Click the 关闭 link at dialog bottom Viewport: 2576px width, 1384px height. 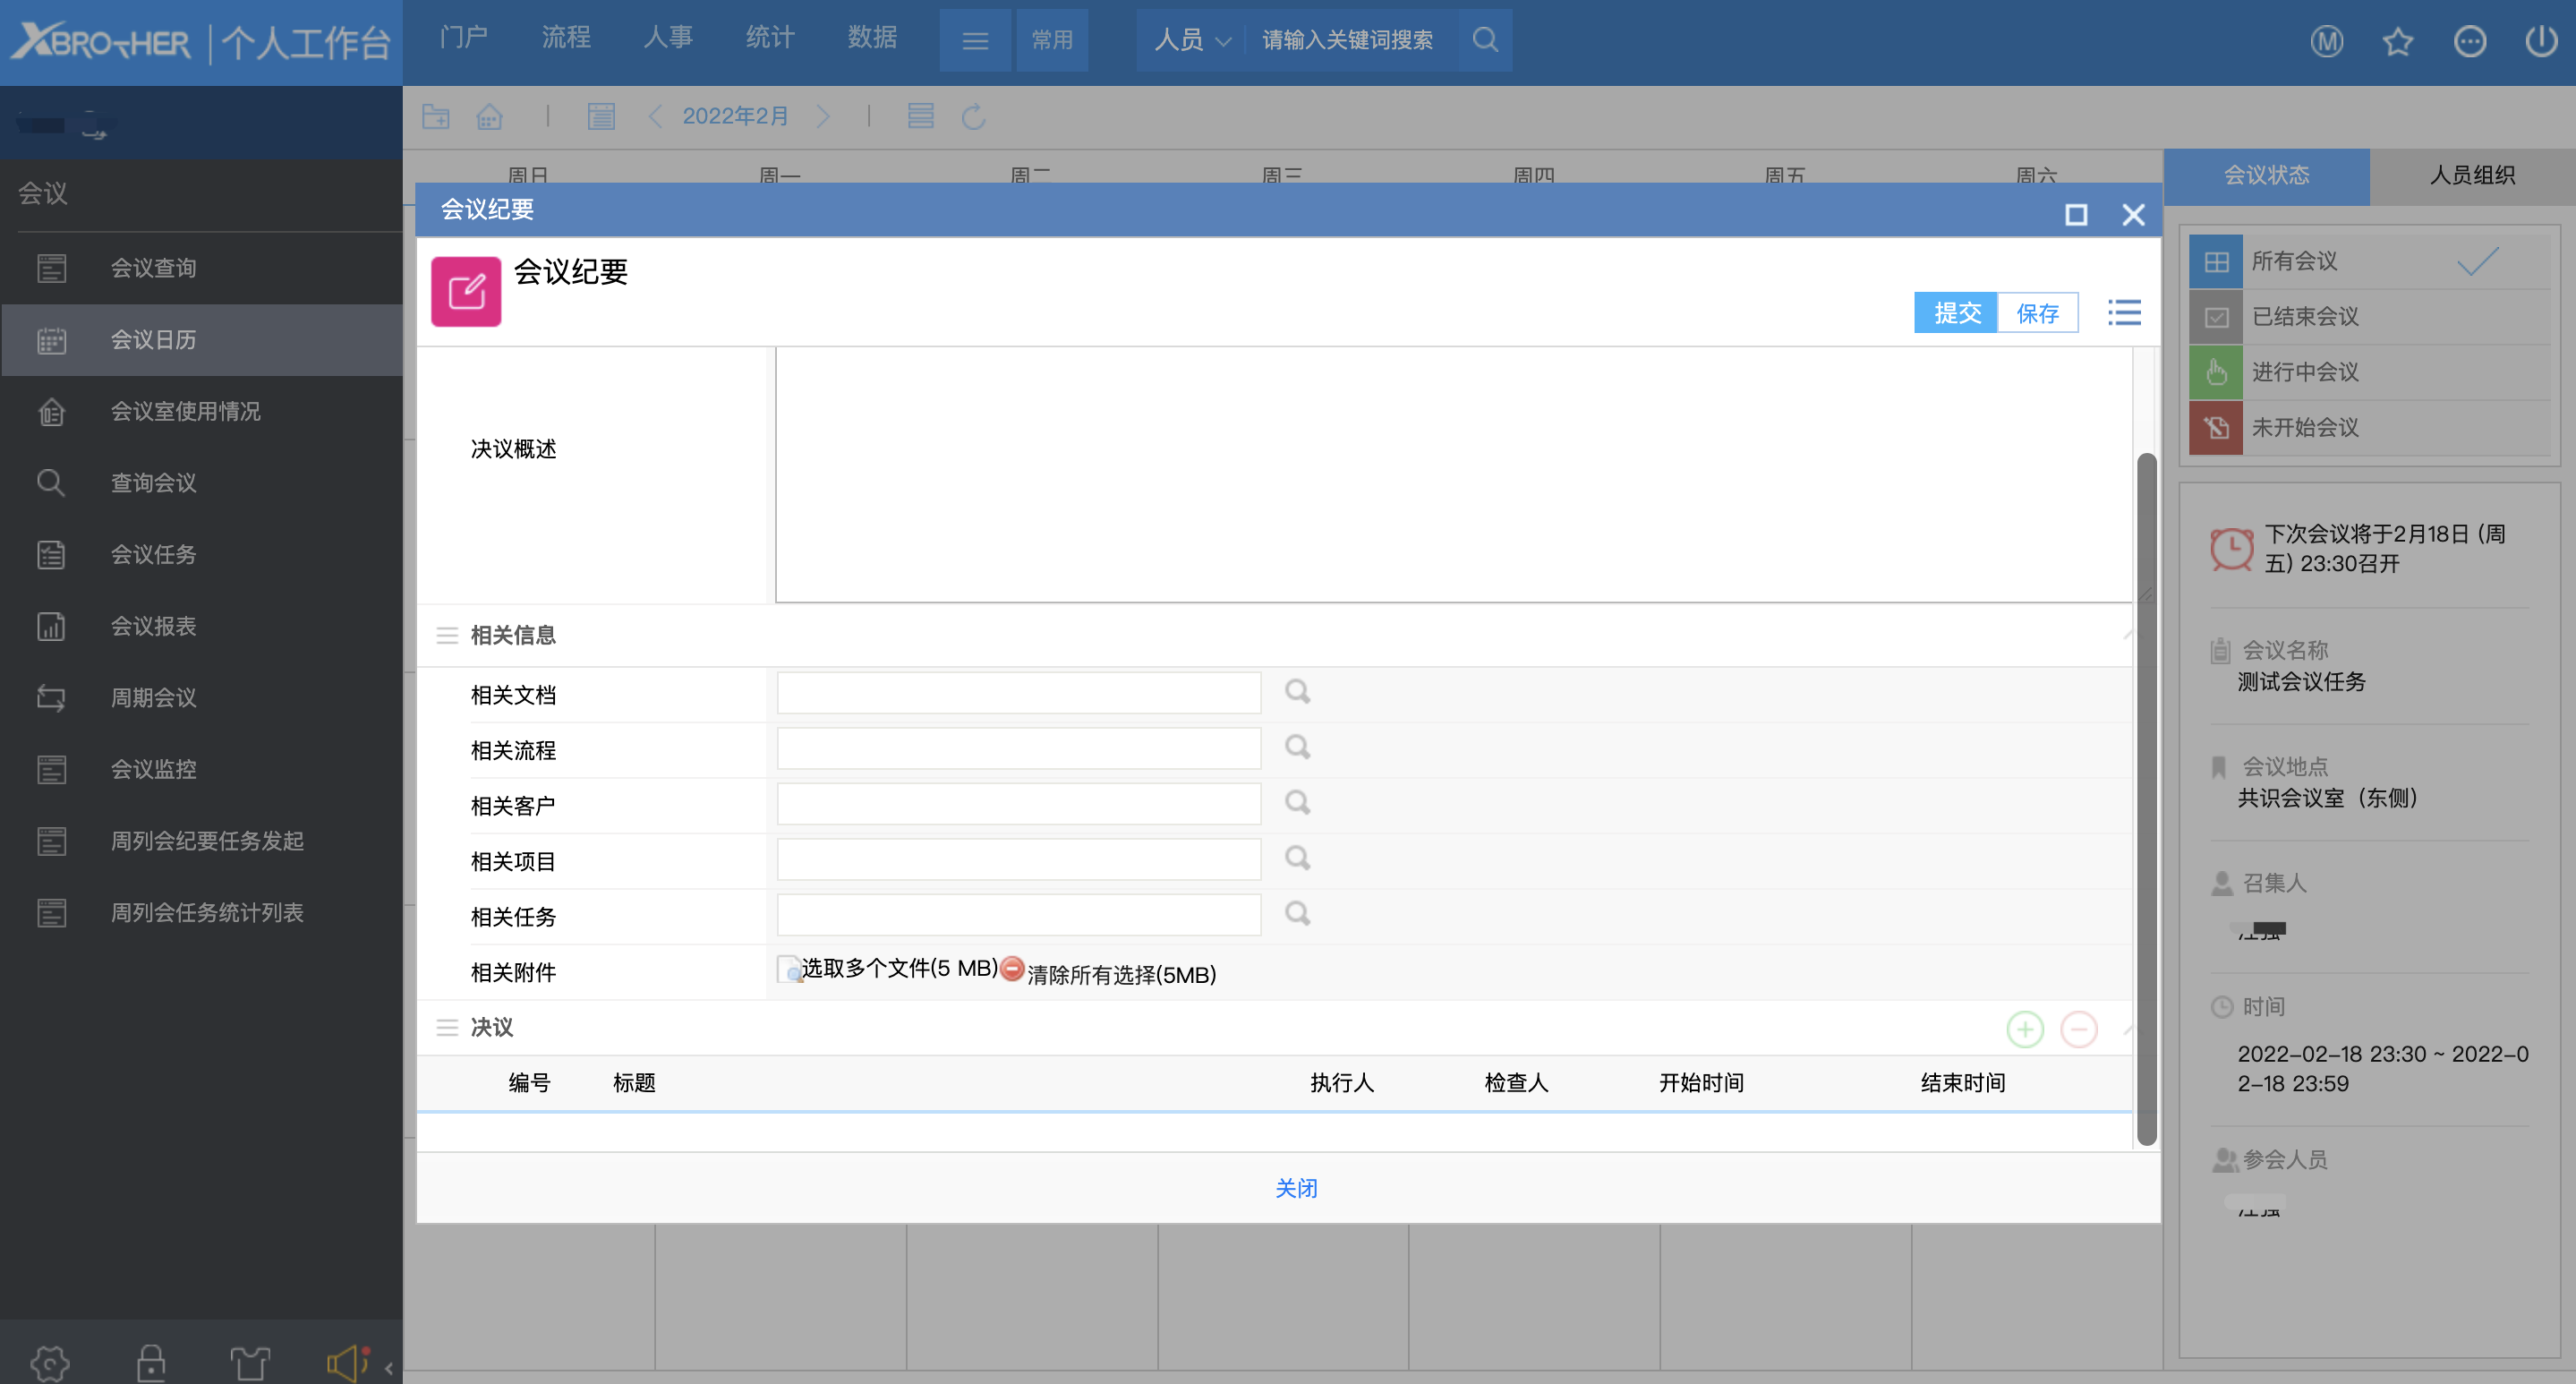pos(1295,1188)
